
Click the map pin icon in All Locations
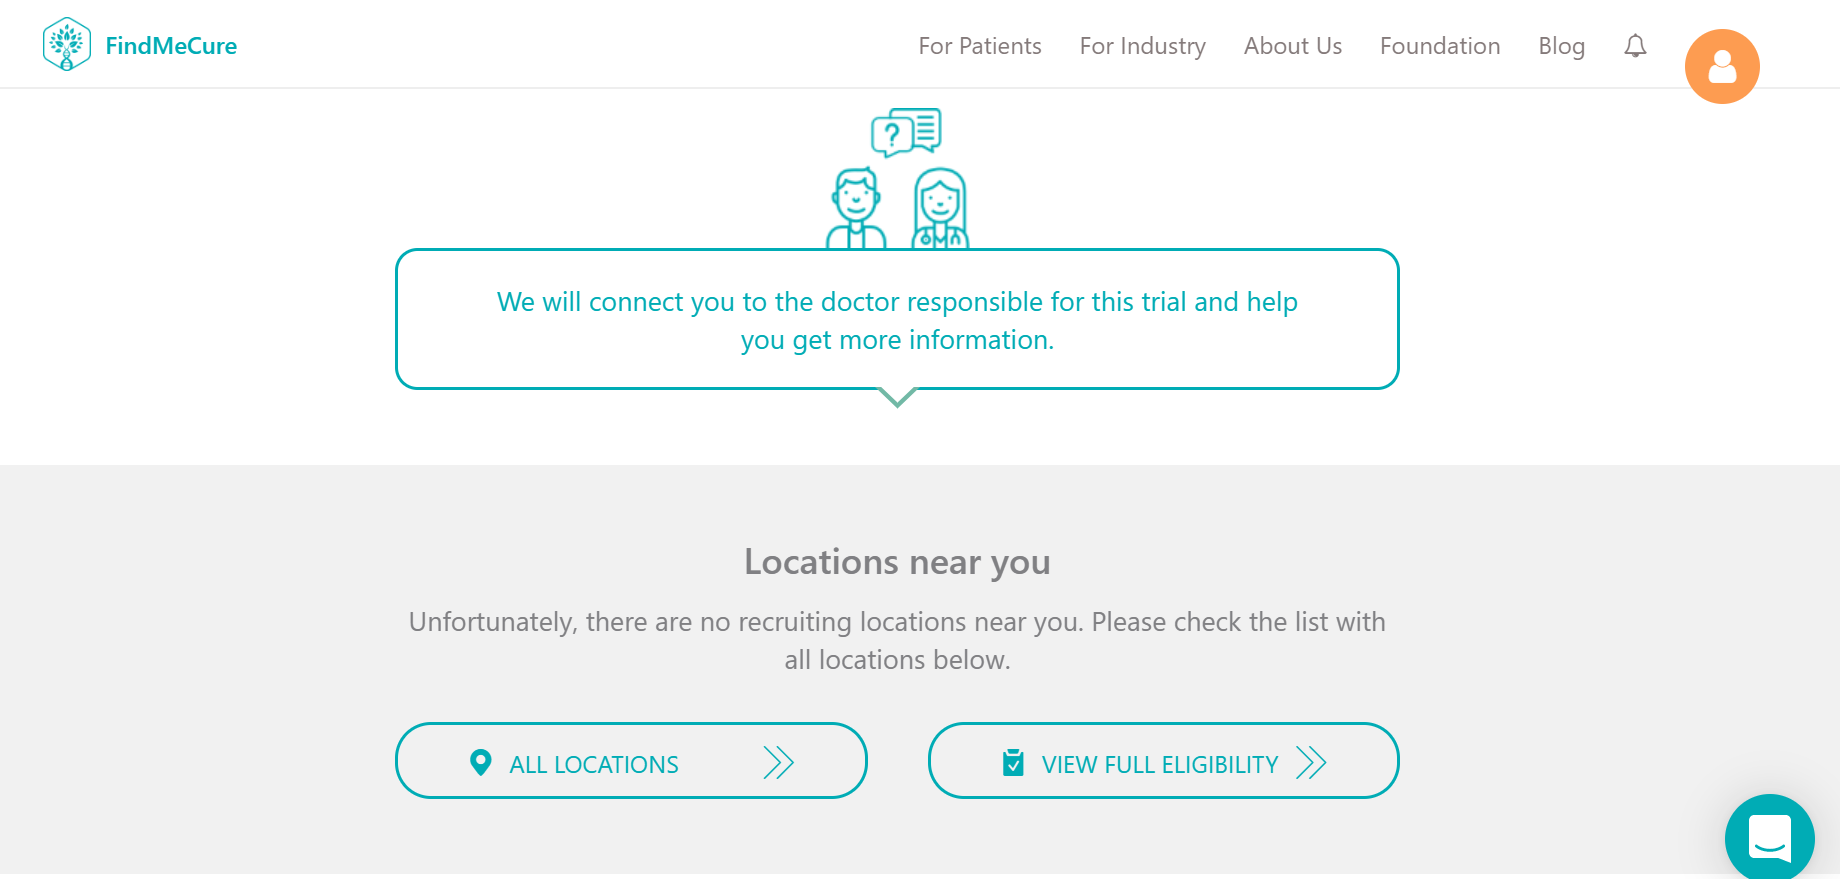480,763
